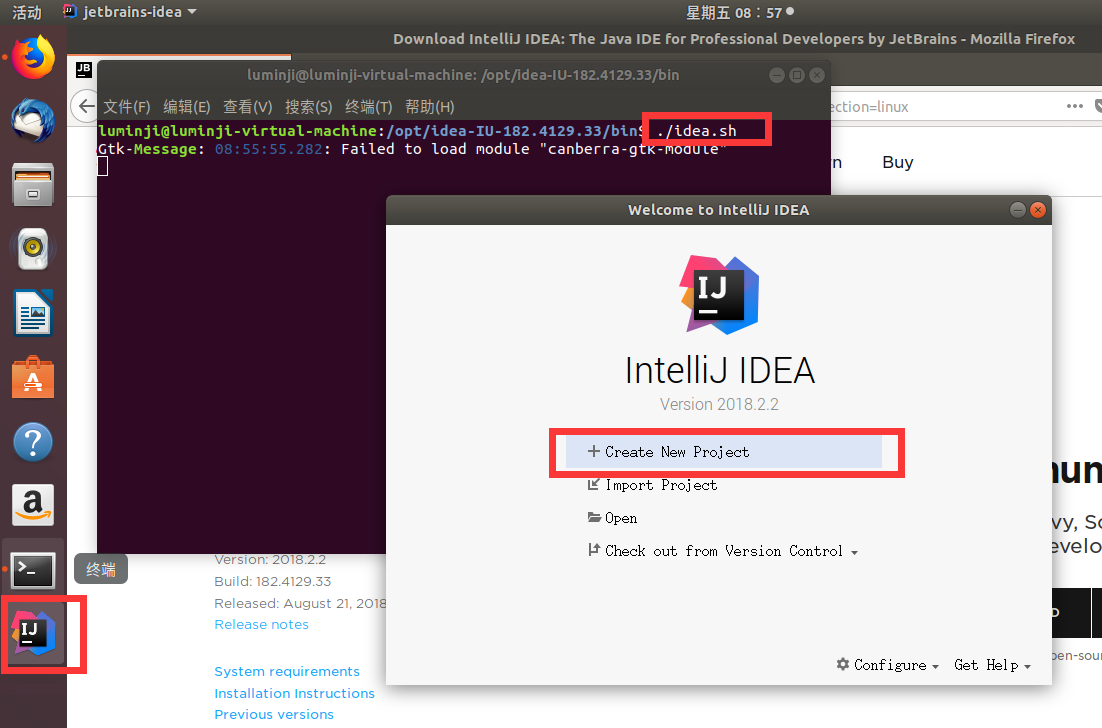Screen dimensions: 1102x728
Task: Switch to the Terminal dock icon
Action: coord(33,570)
